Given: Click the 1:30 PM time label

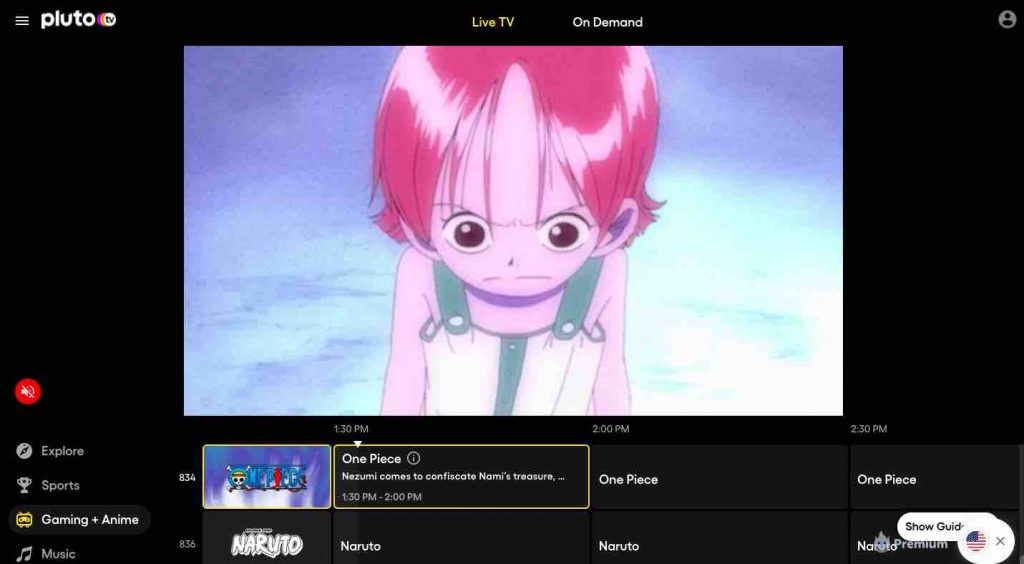Looking at the screenshot, I should point(351,429).
